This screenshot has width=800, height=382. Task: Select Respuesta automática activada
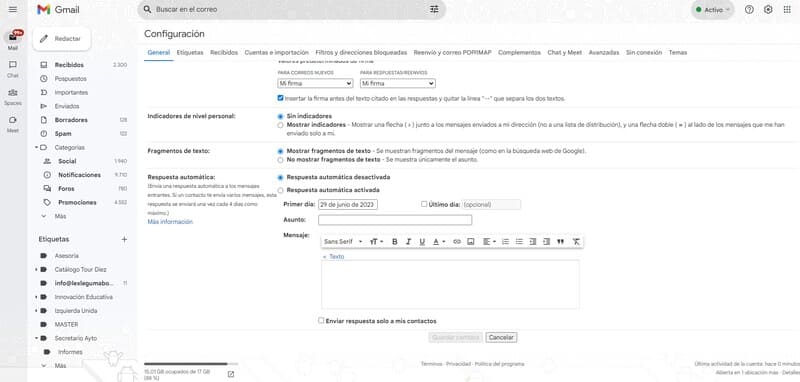click(x=280, y=190)
